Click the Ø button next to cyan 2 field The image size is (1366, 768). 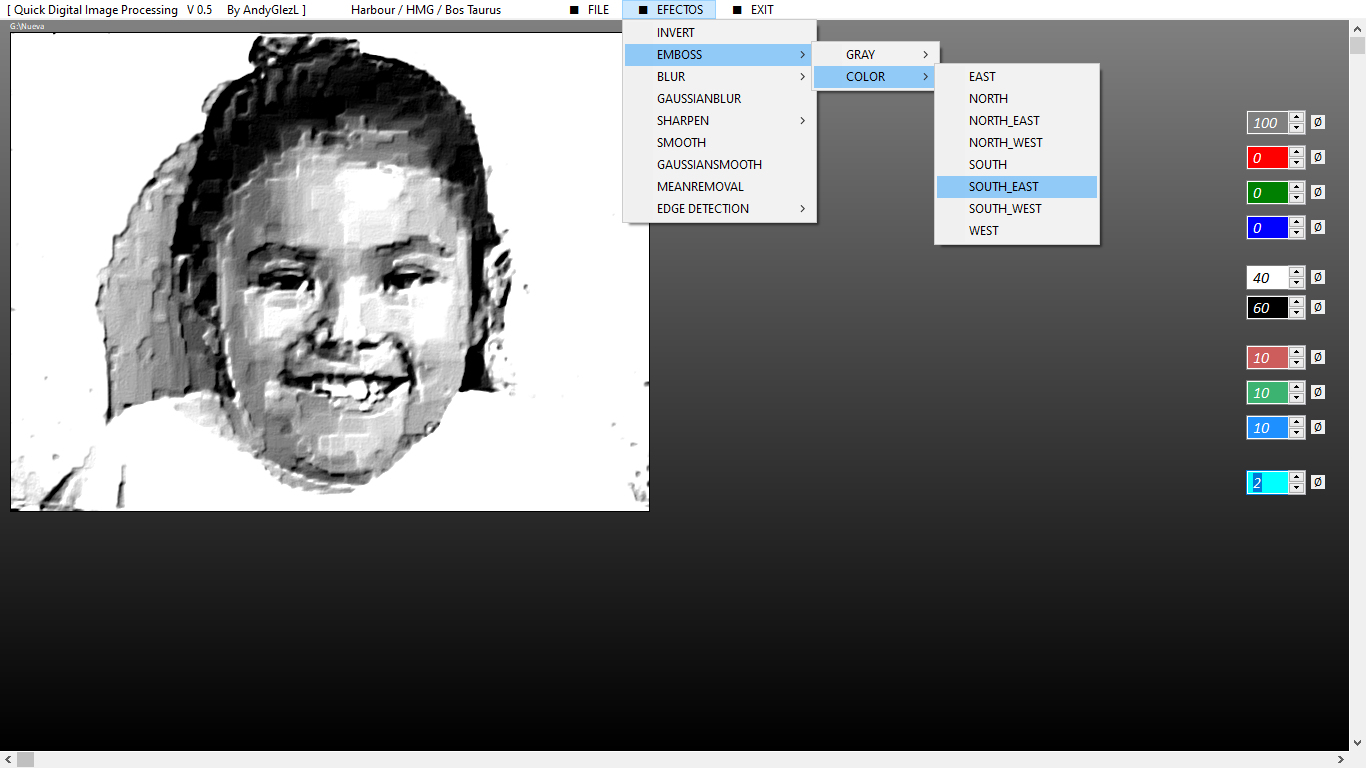click(1317, 482)
